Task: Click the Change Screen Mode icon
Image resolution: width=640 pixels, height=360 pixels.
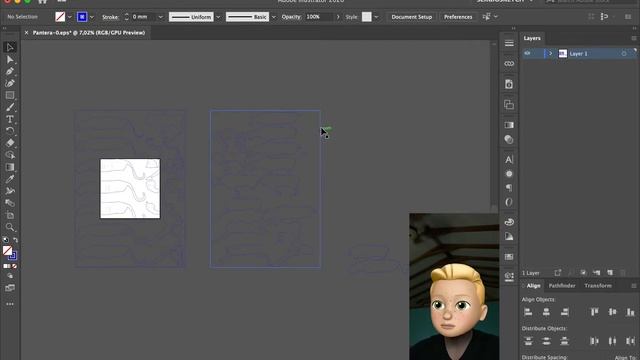Action: click(10, 288)
